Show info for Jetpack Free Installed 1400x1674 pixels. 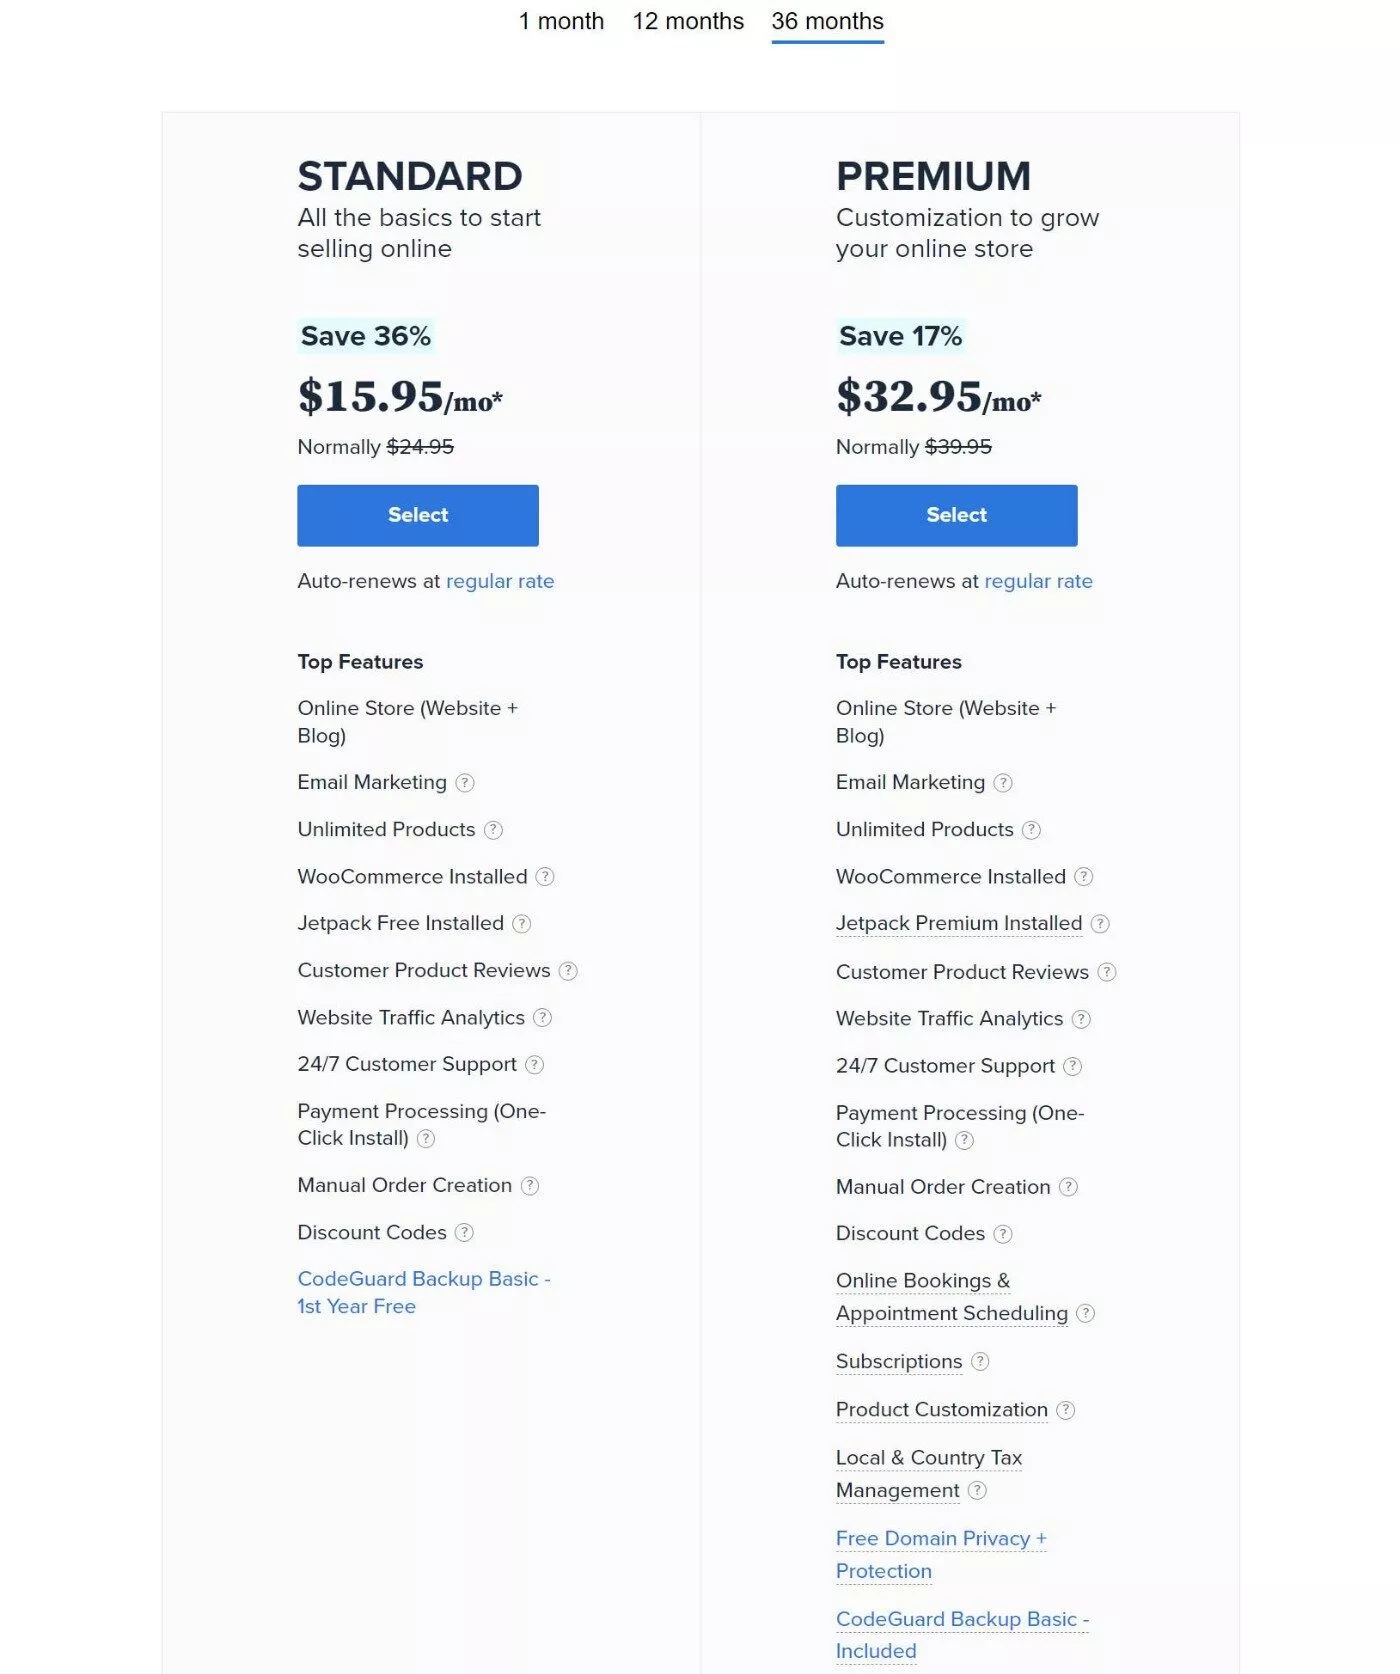tap(522, 924)
